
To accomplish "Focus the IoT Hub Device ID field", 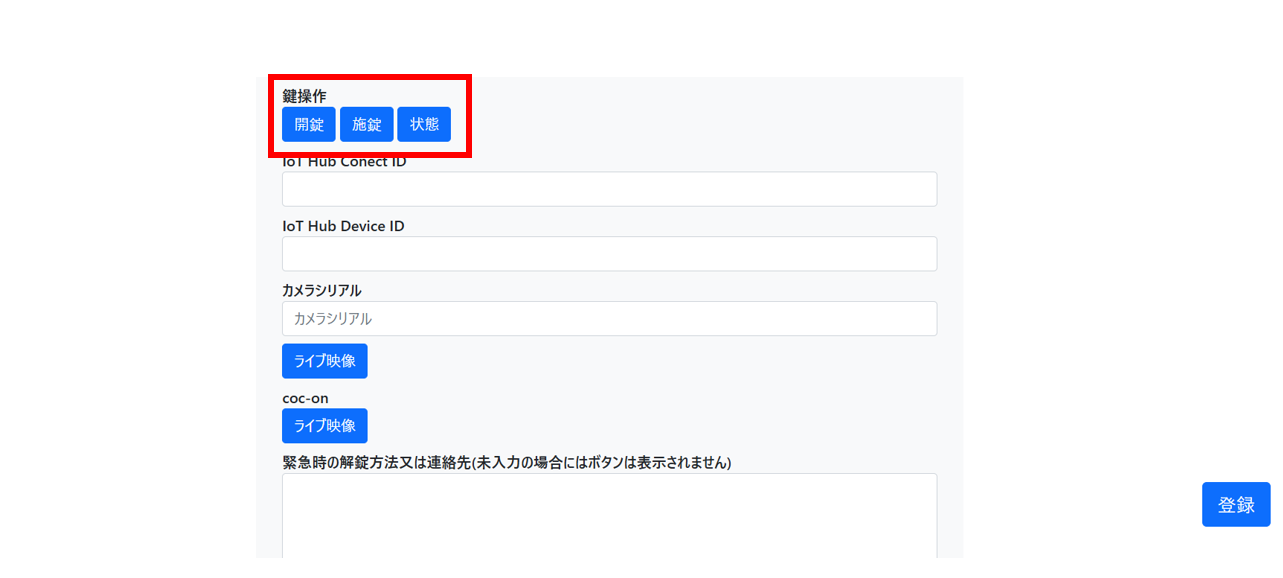I will click(x=609, y=254).
